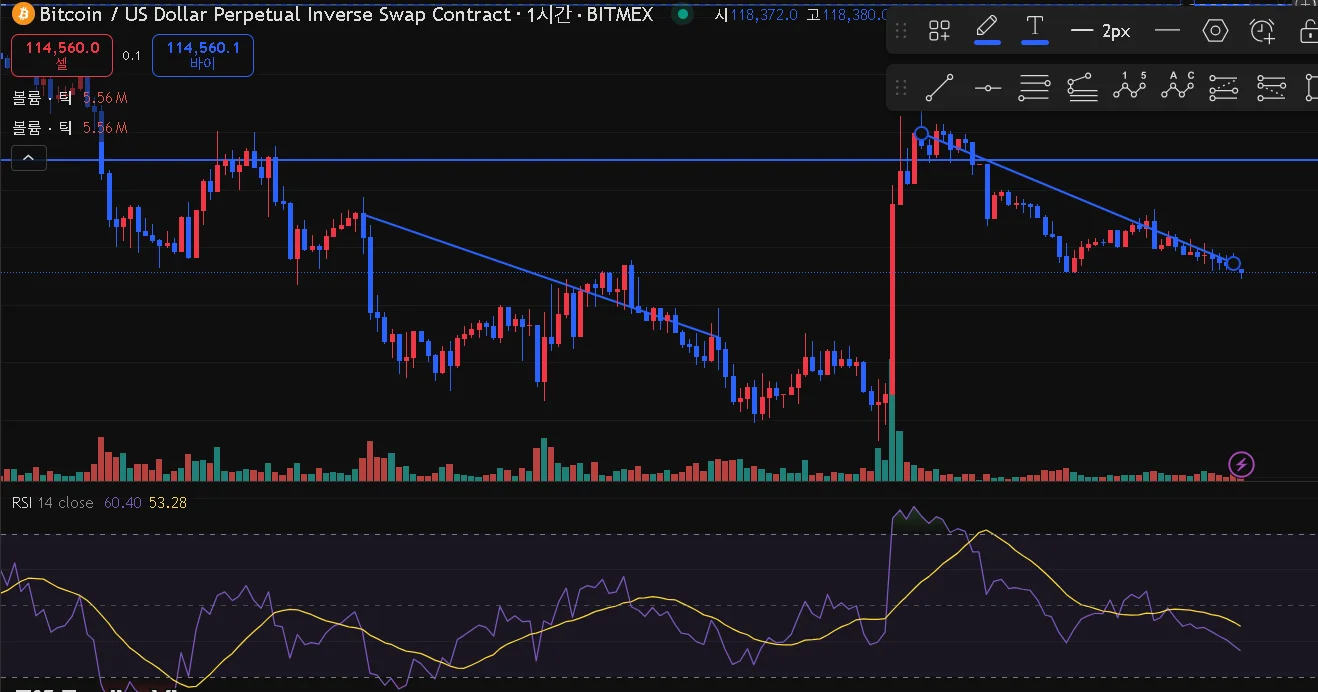Select the ABC correction wave tool
Viewport: 1318px width, 692px height.
click(1178, 86)
